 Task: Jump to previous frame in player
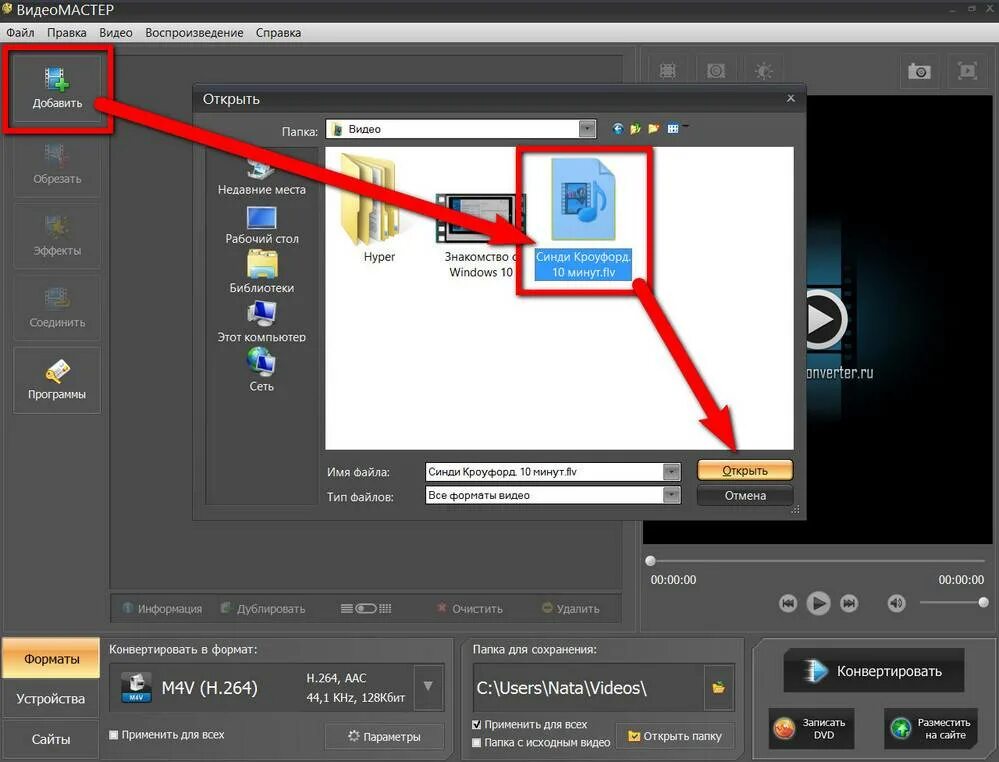788,603
